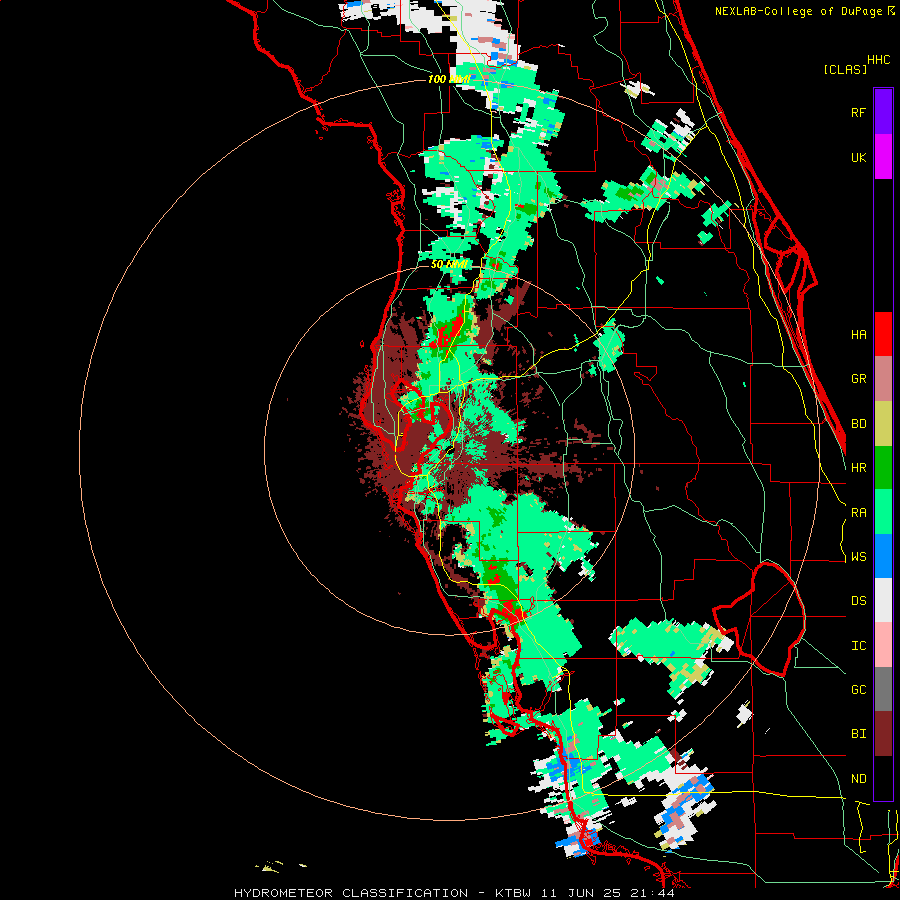Click the 100 NMI range ring label

click(x=449, y=79)
